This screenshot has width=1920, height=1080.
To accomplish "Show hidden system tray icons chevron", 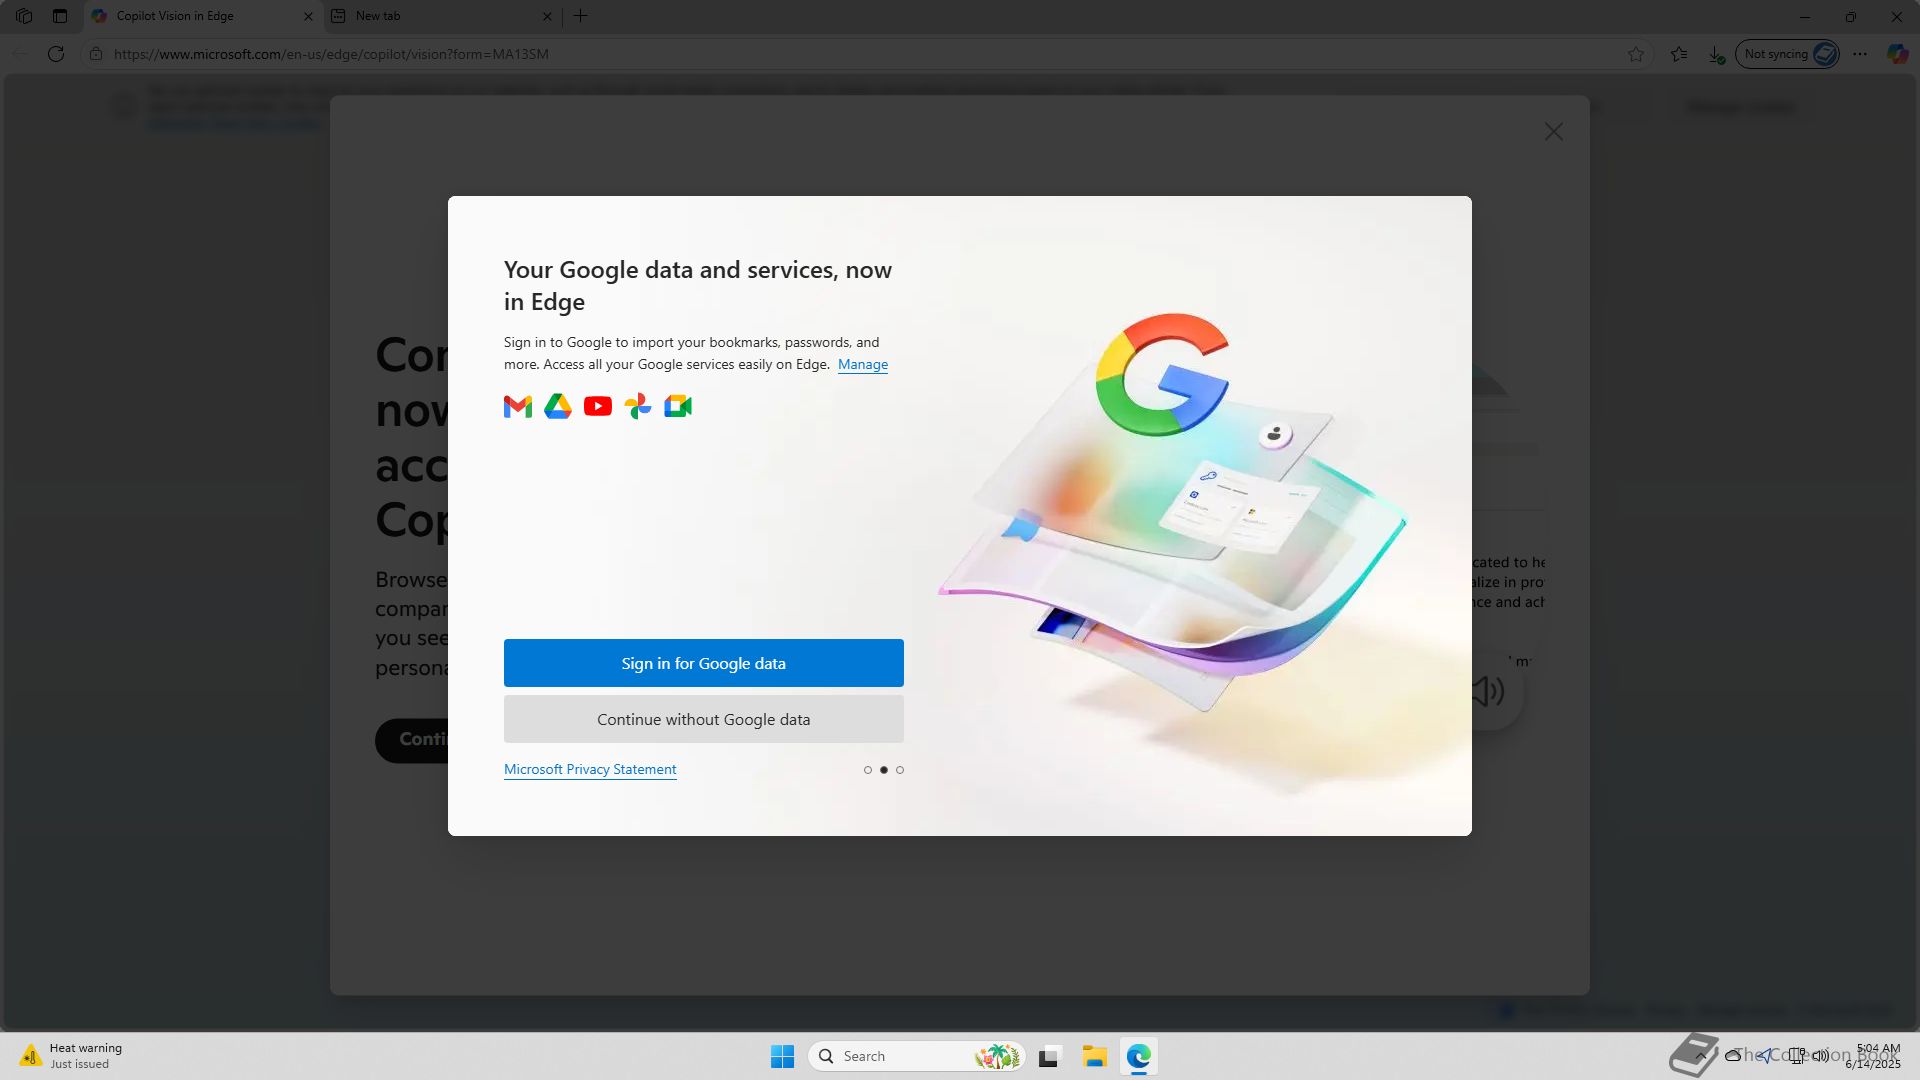I will point(1700,1056).
